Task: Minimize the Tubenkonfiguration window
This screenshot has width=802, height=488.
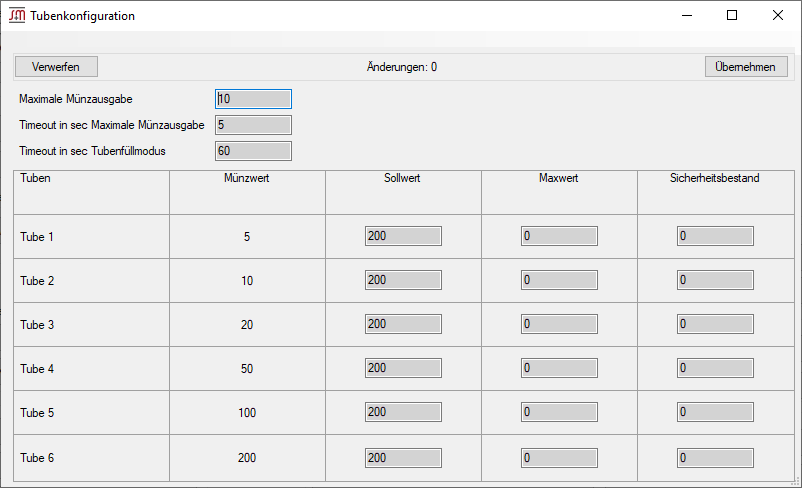Action: tap(686, 16)
